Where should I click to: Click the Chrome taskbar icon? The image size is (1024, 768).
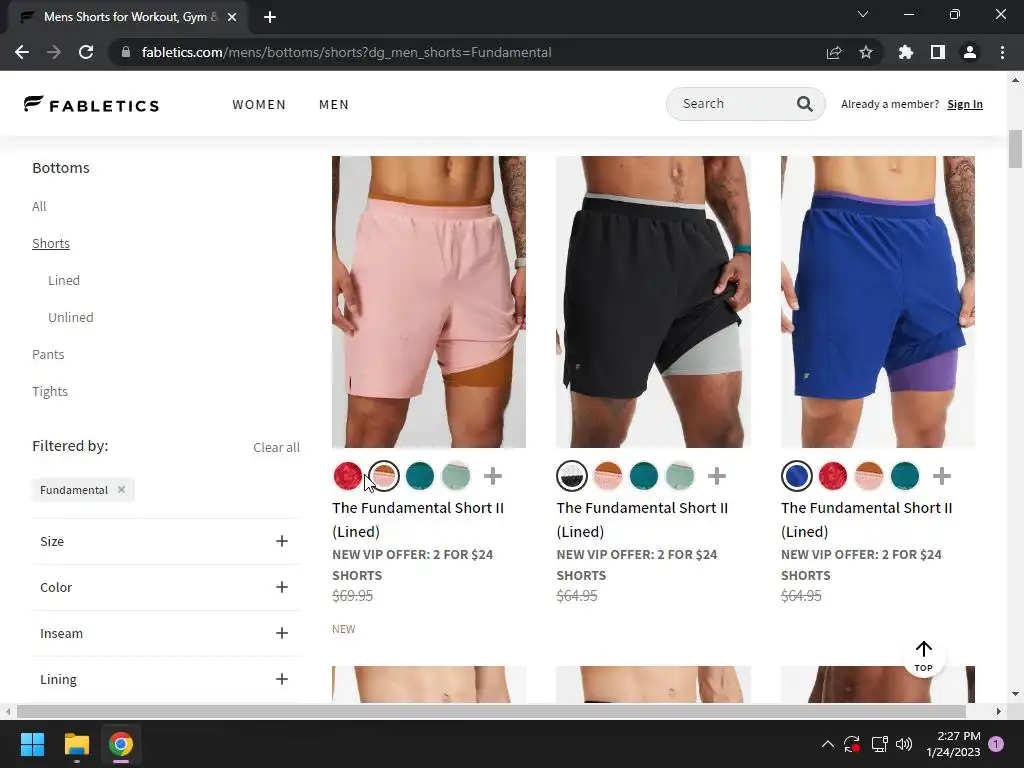(x=121, y=744)
